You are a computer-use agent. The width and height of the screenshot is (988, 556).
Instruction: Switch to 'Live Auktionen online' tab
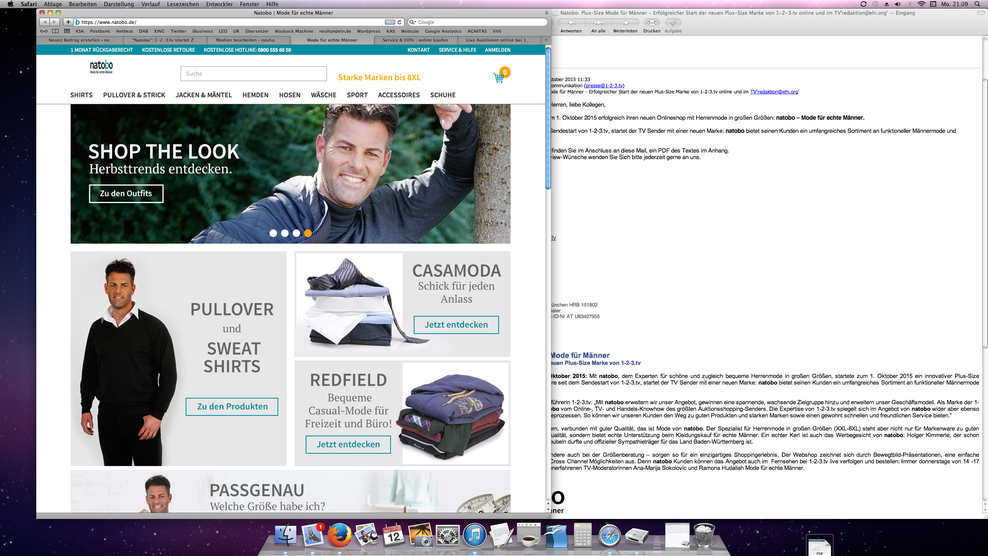click(498, 40)
